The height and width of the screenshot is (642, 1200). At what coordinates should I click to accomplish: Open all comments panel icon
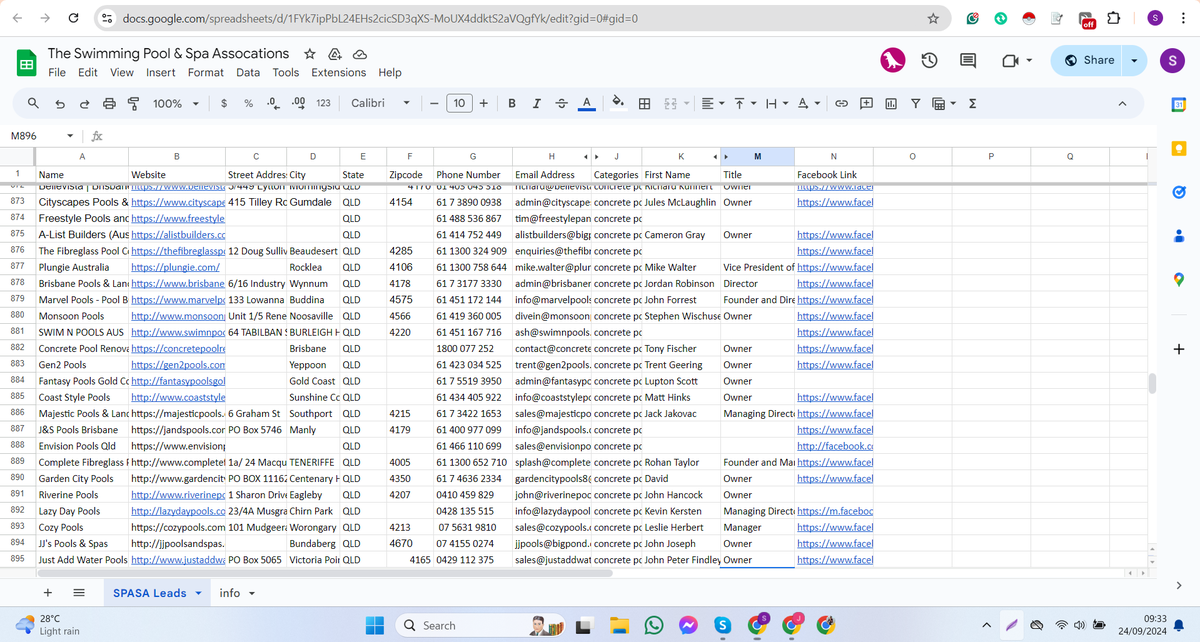[968, 61]
